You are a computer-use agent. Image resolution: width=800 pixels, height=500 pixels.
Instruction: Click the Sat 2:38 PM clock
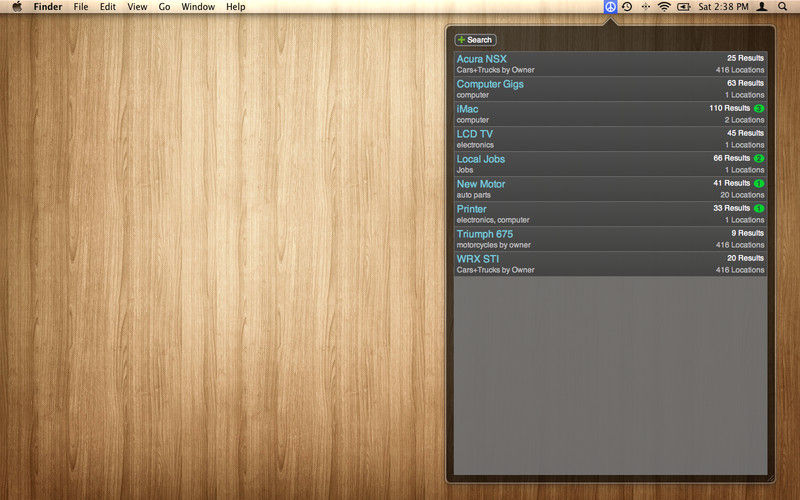[723, 7]
